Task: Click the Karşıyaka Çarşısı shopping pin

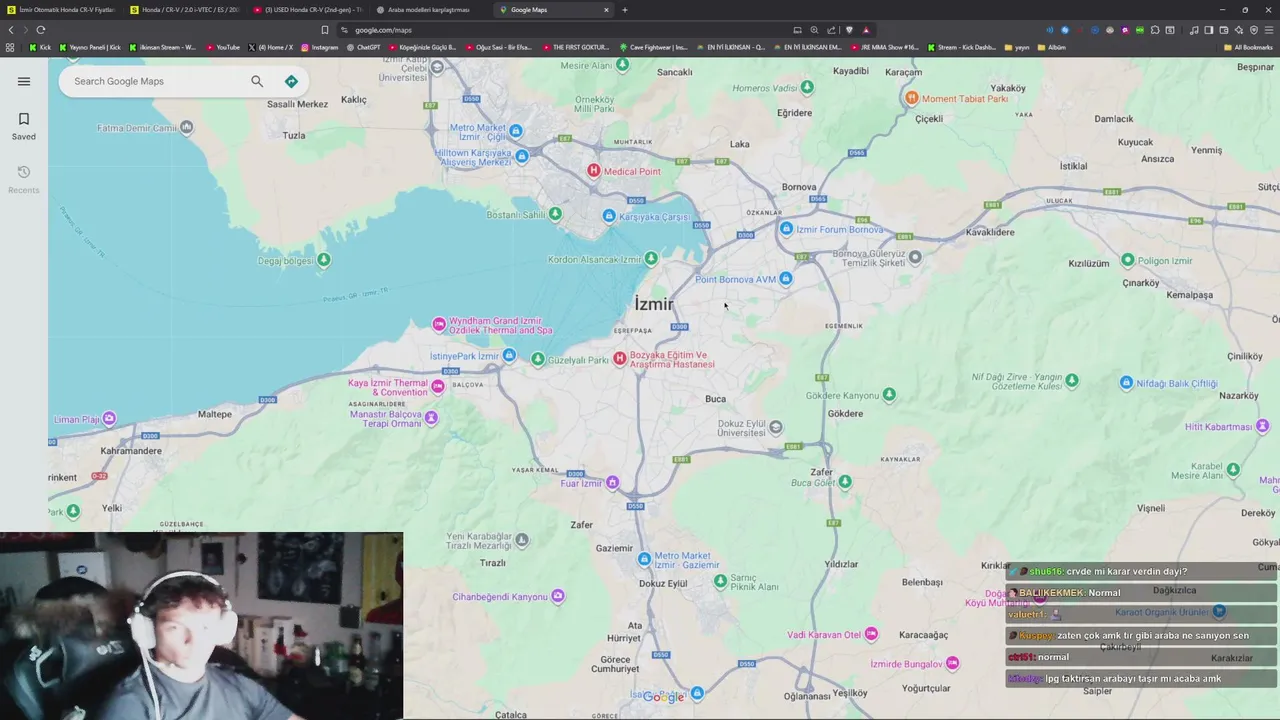Action: [609, 216]
